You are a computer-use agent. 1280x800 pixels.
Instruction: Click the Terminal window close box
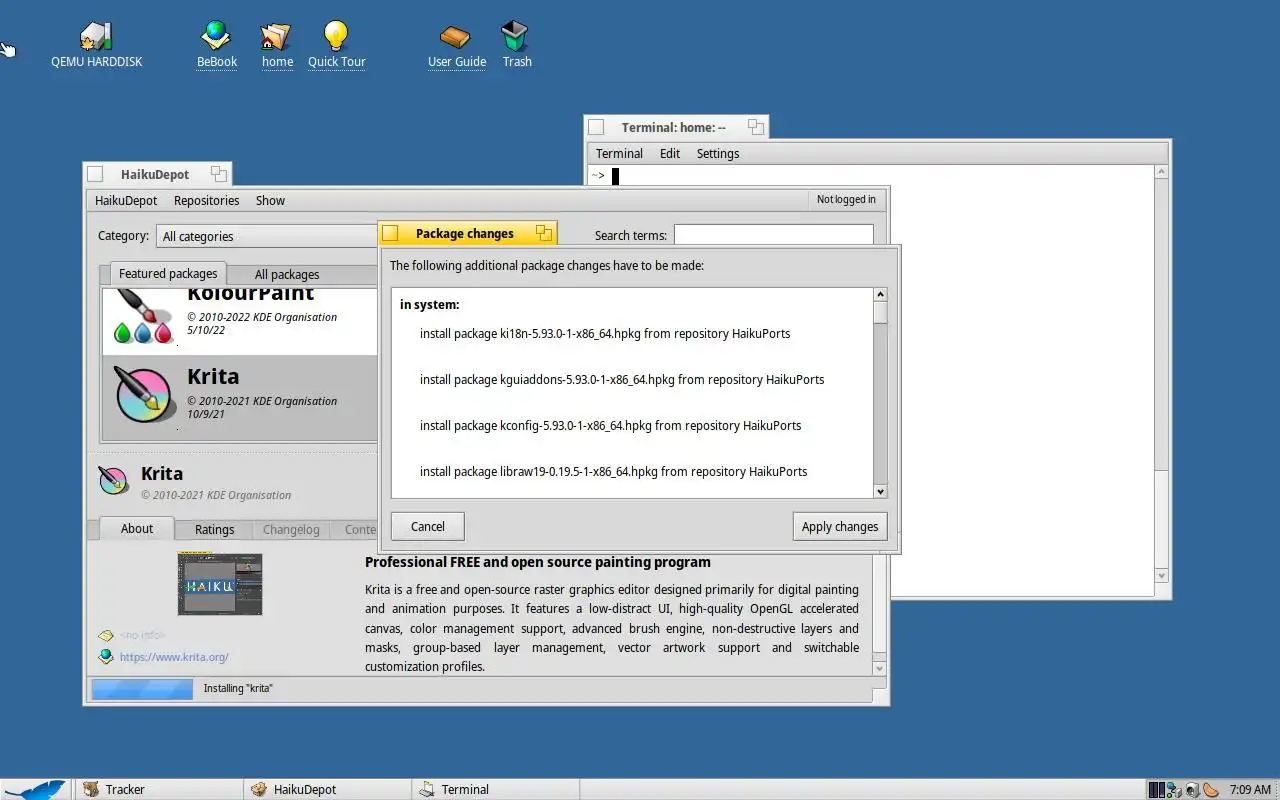(x=596, y=127)
